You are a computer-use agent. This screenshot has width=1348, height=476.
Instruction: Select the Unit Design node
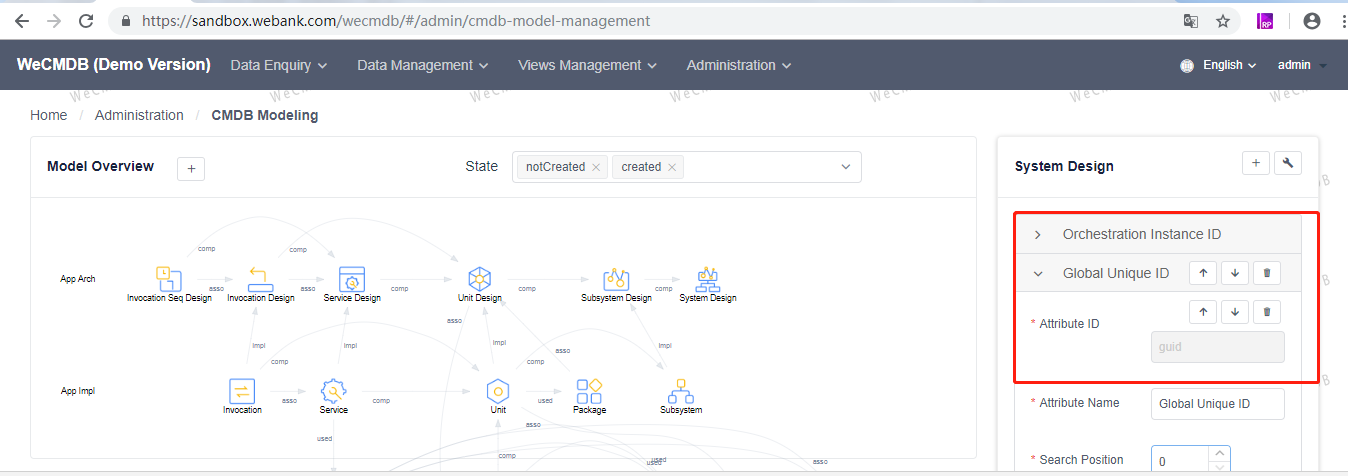pyautogui.click(x=480, y=284)
